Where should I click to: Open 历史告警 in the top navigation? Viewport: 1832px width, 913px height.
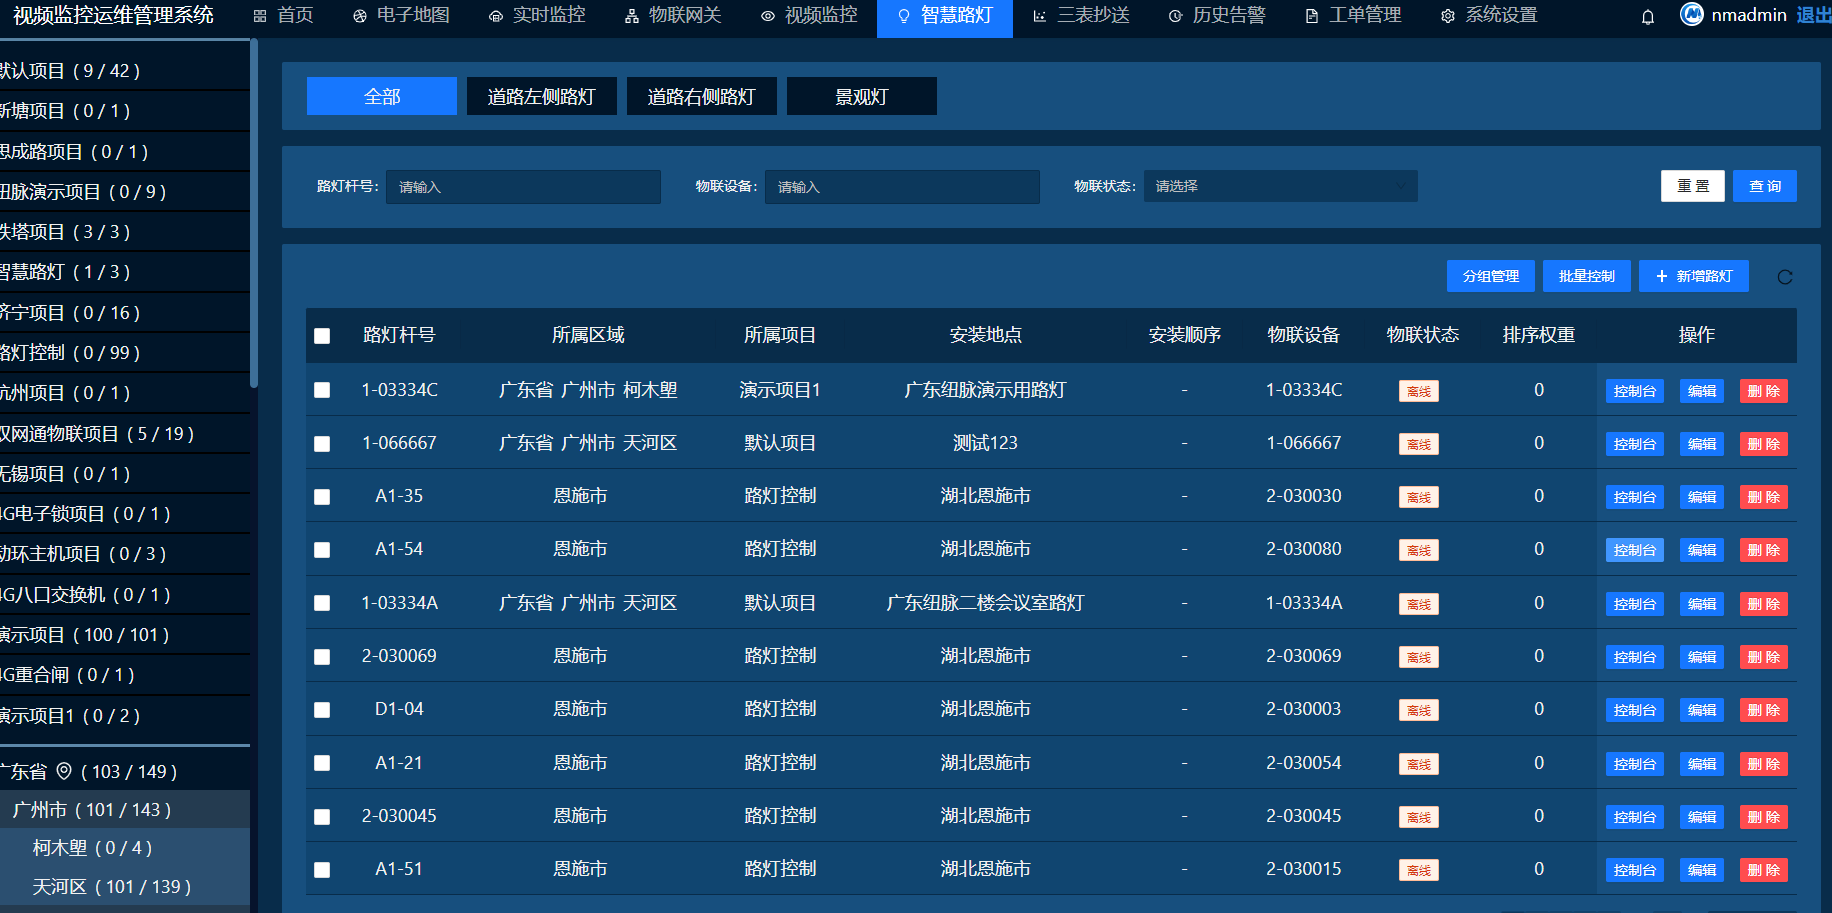(x=1217, y=16)
